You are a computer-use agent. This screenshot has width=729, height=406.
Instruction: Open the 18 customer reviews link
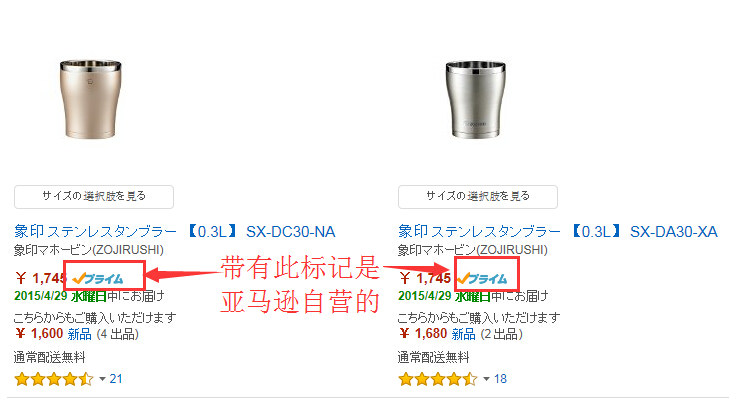click(x=500, y=379)
